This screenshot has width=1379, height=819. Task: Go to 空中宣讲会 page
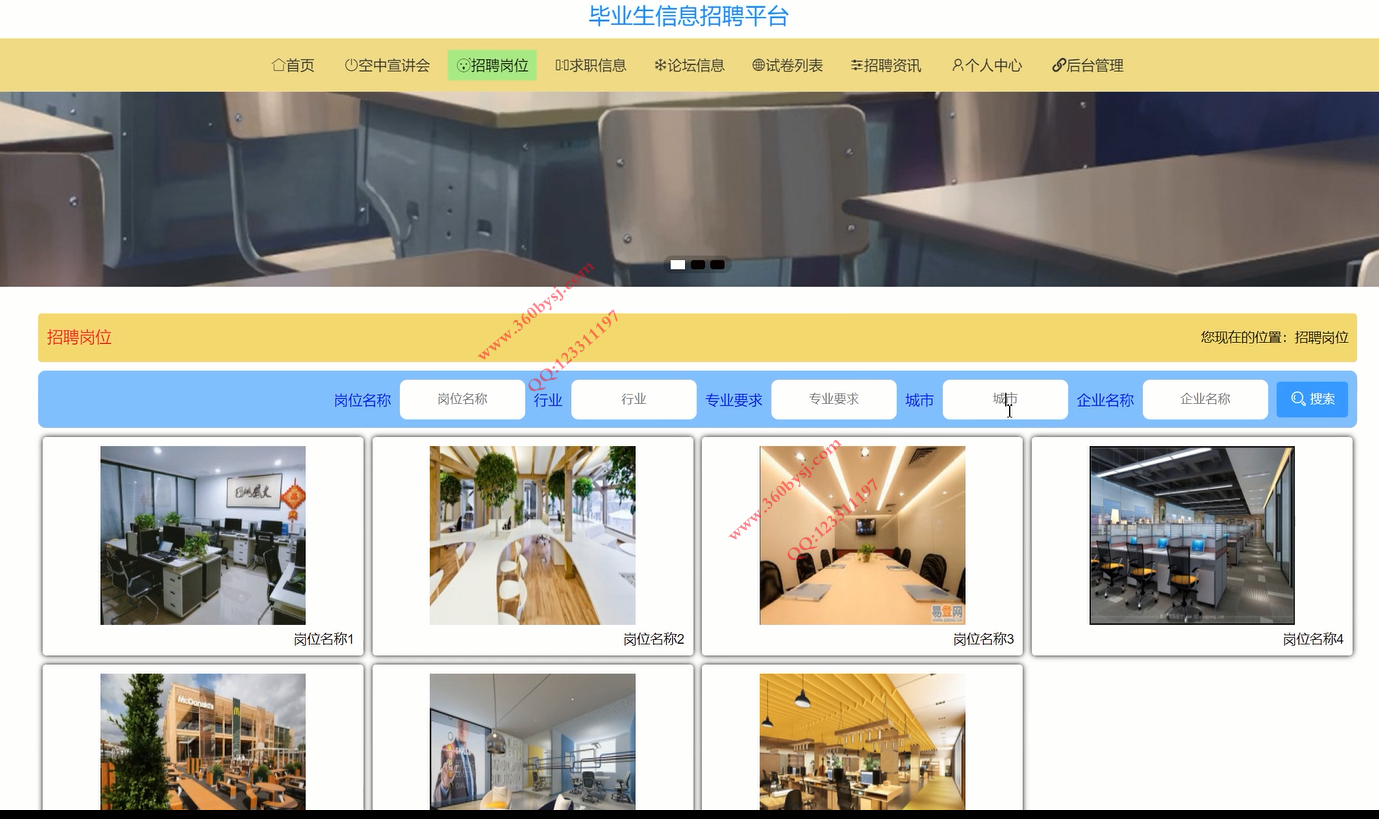pos(387,65)
